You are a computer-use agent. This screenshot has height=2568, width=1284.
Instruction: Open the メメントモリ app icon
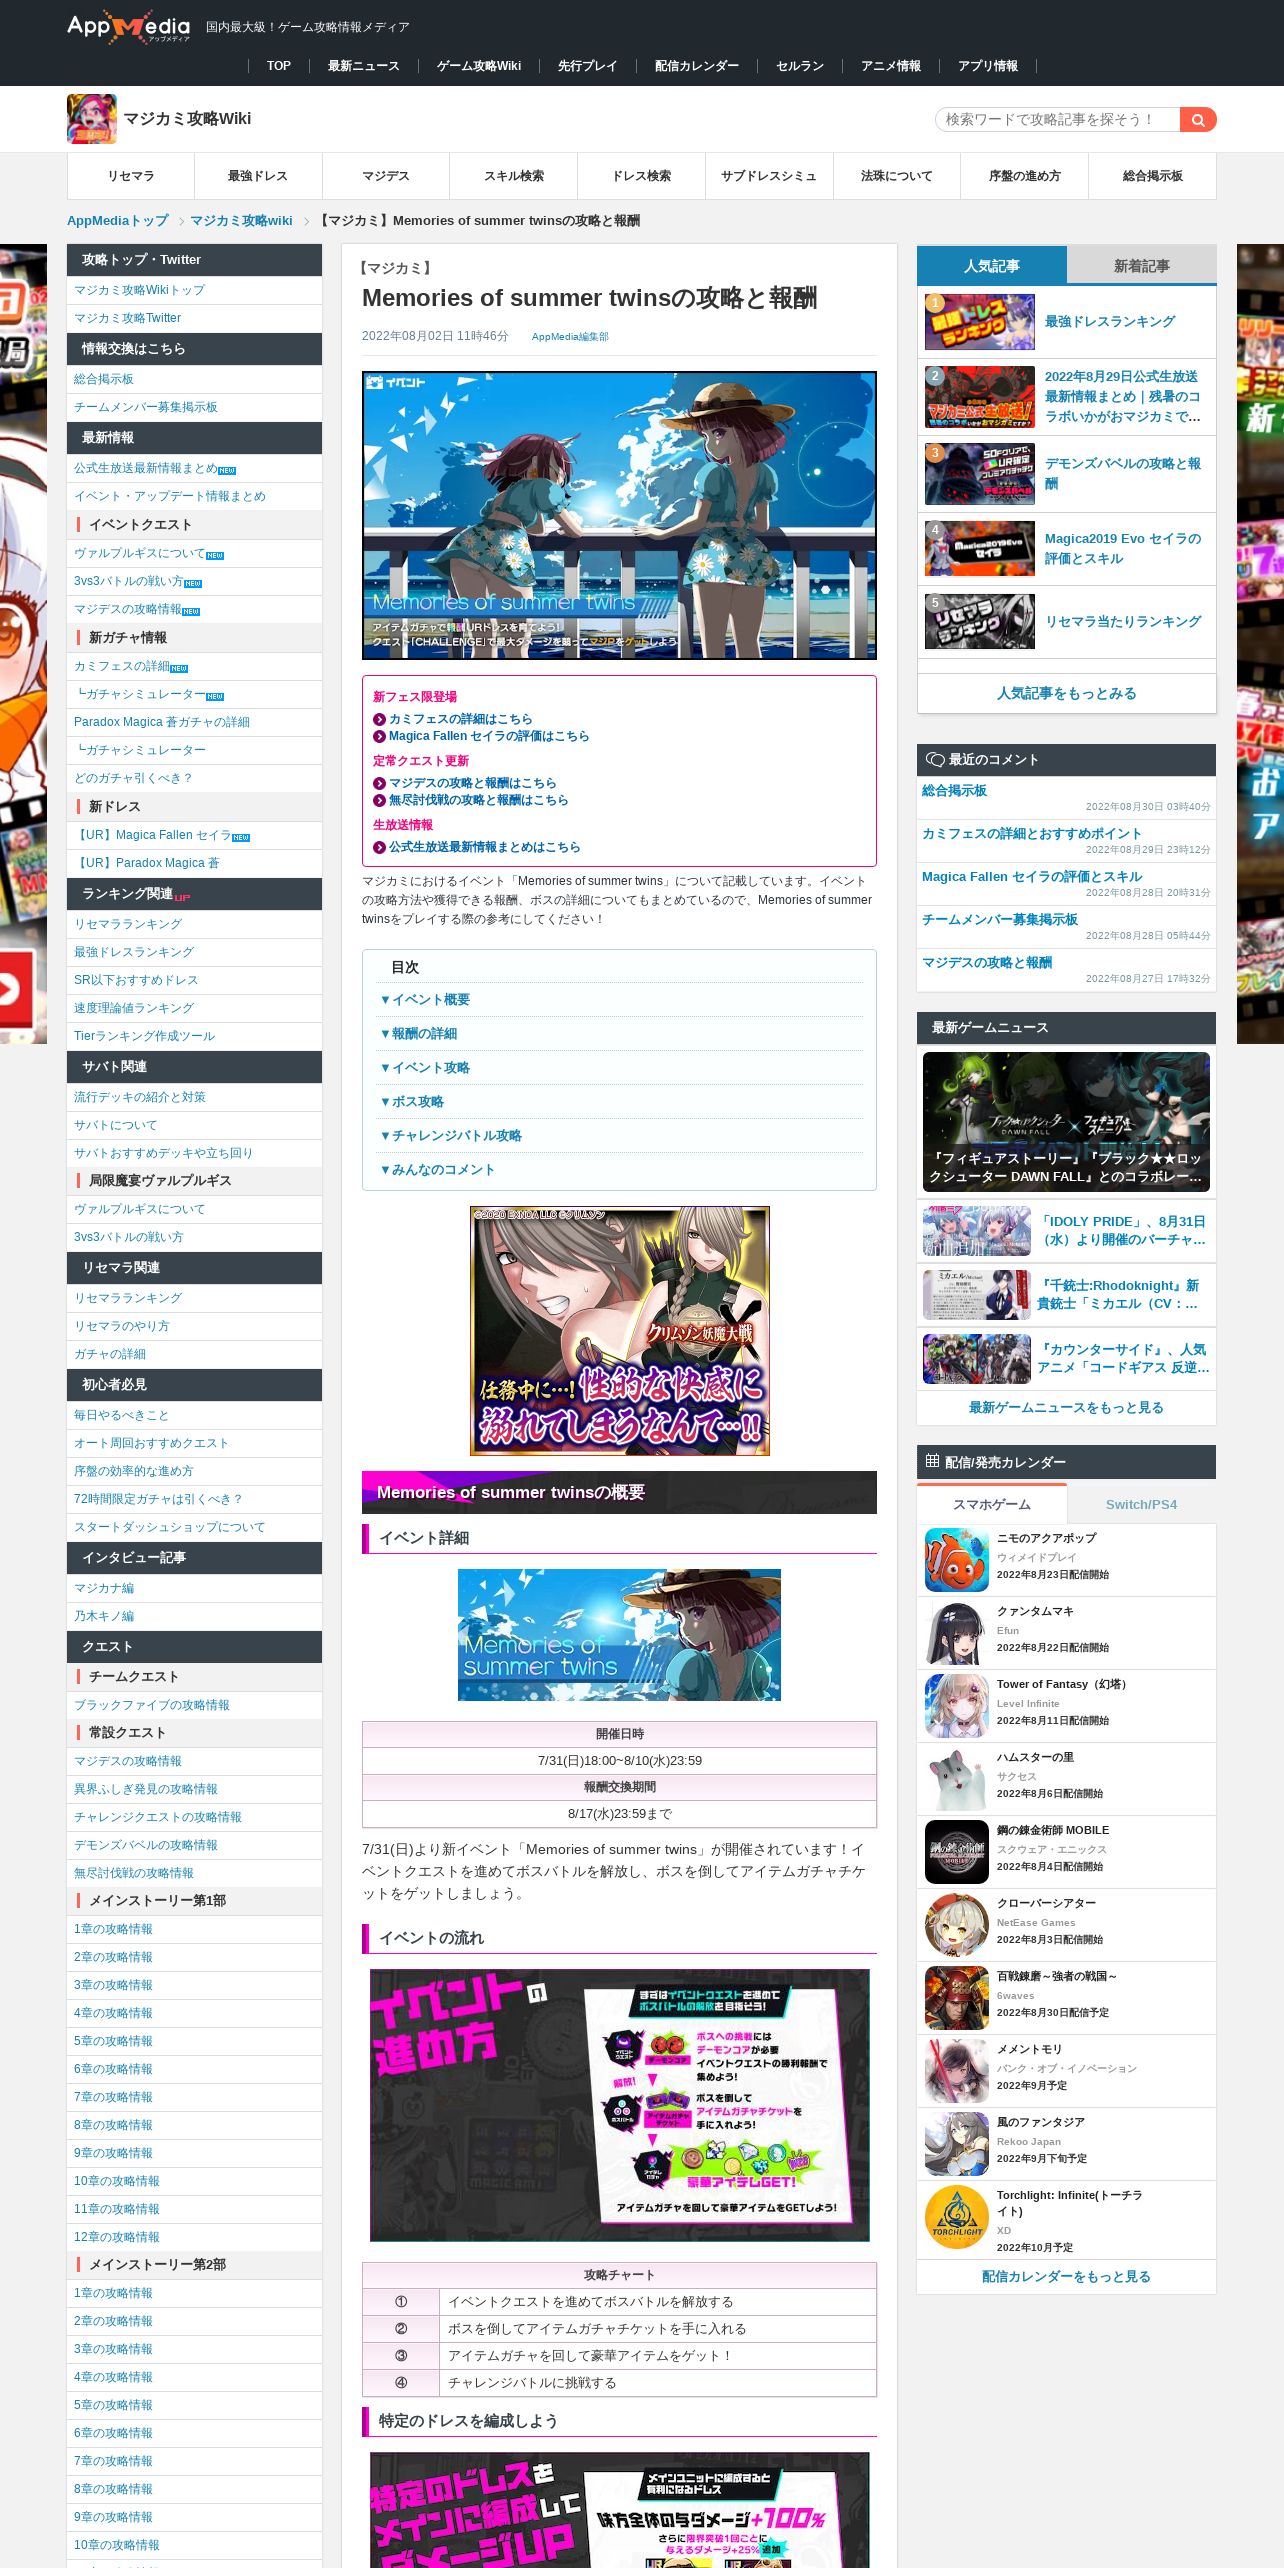point(956,2070)
